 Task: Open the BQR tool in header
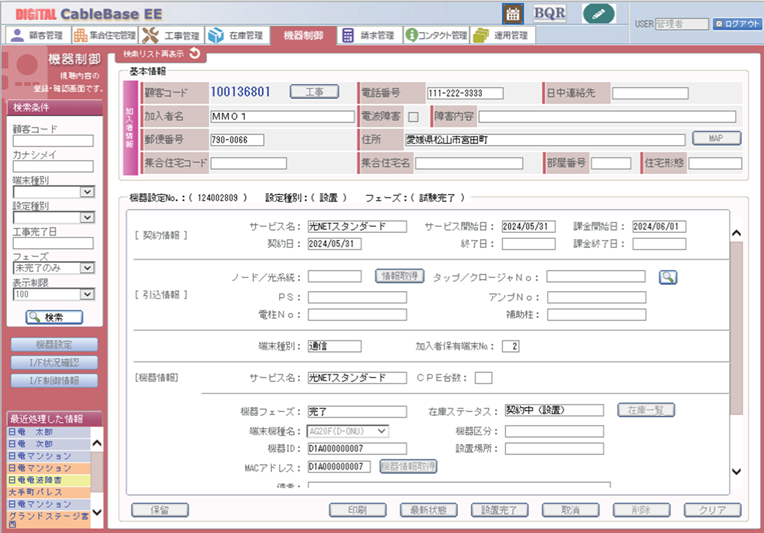click(x=549, y=14)
